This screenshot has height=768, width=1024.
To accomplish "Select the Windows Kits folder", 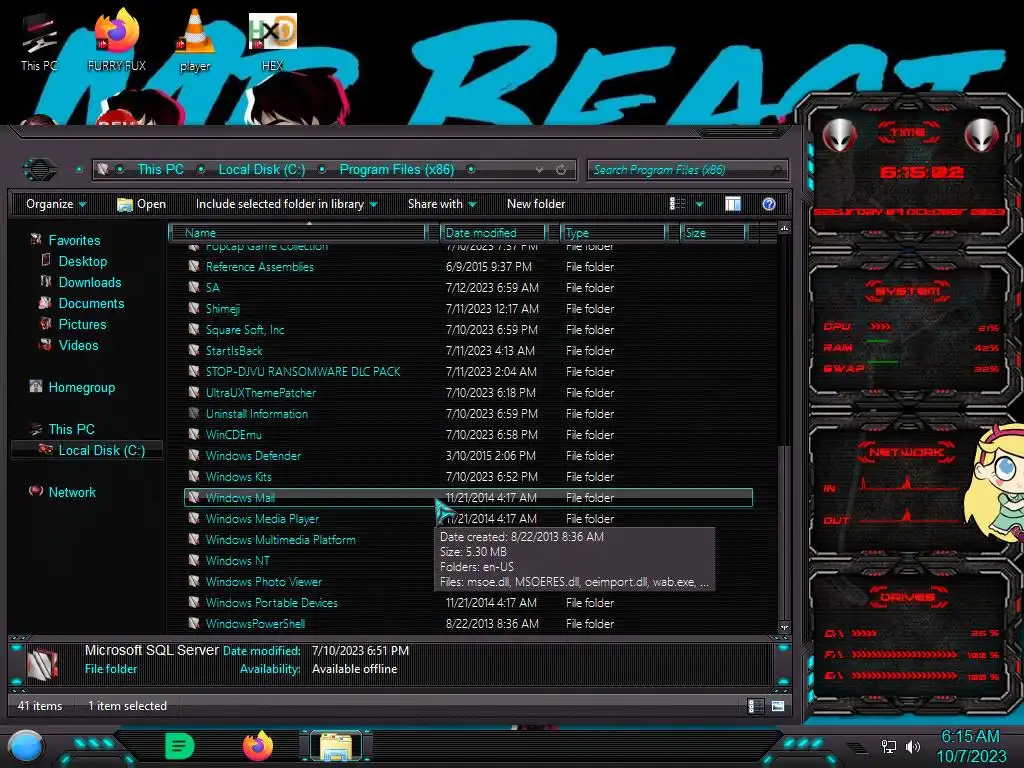I will pos(238,477).
